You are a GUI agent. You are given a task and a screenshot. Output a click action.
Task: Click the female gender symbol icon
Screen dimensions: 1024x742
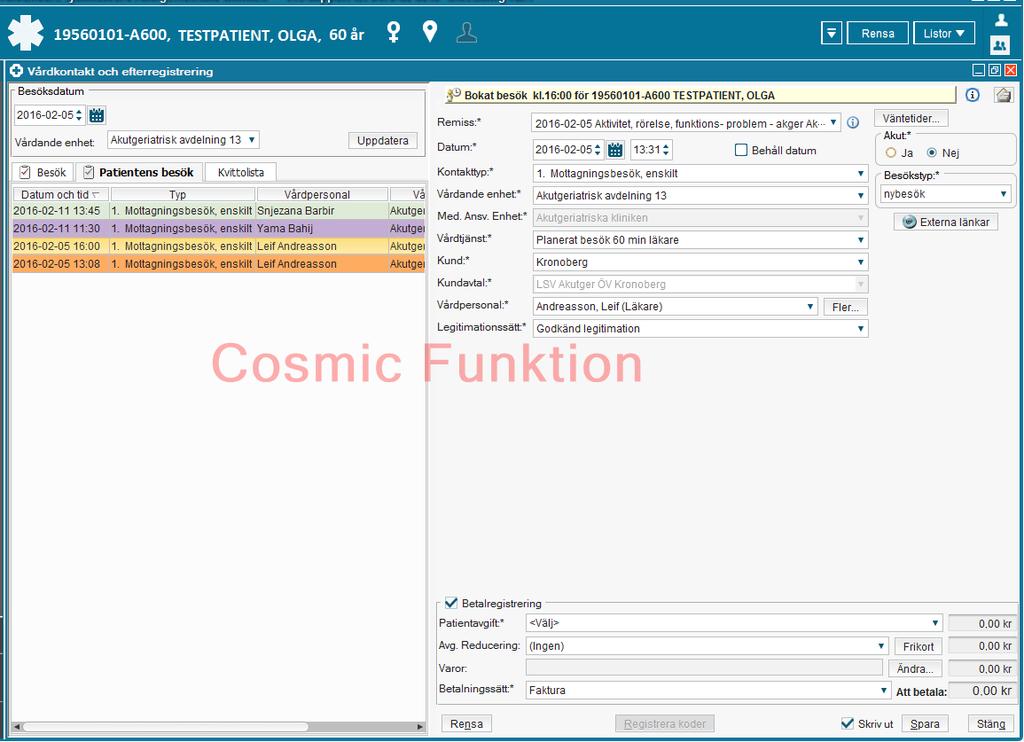(x=394, y=31)
